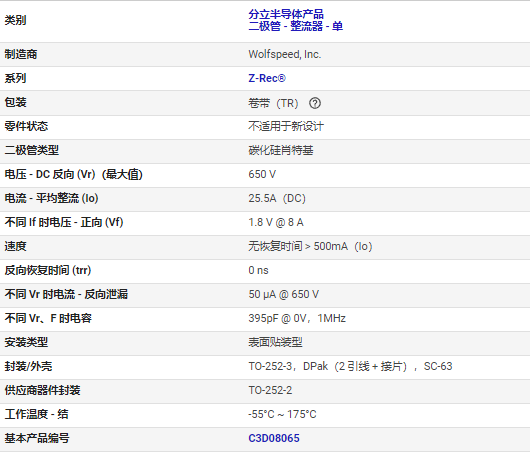The height and width of the screenshot is (453, 530).
Task: Click the 不适用于新设计 part status value
Action: point(286,126)
